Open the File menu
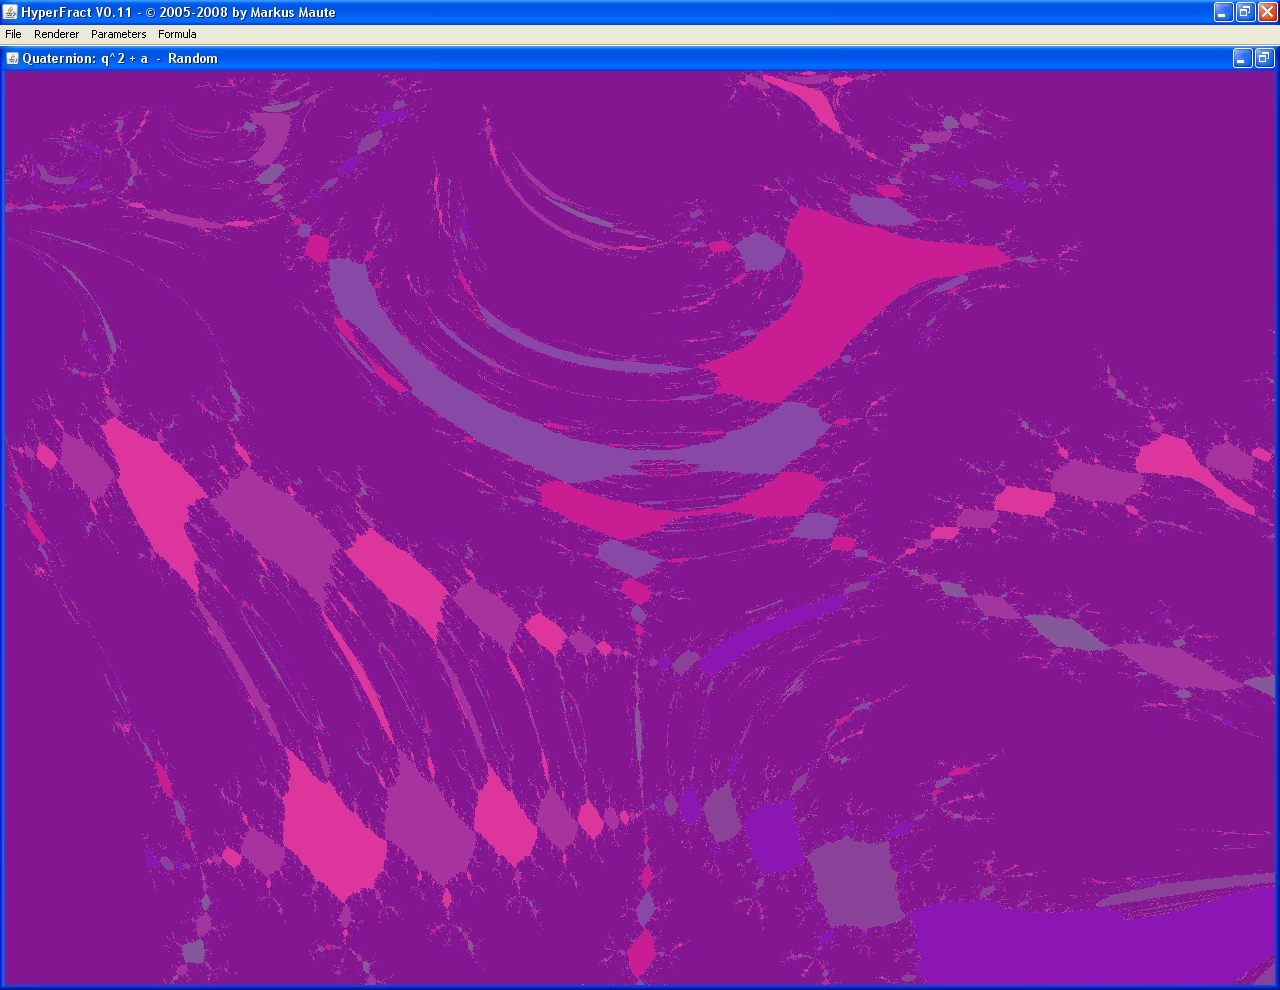Viewport: 1280px width, 990px height. tap(13, 34)
